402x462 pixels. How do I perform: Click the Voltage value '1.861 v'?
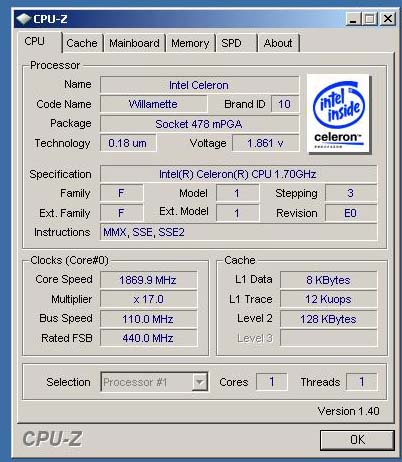pos(265,143)
